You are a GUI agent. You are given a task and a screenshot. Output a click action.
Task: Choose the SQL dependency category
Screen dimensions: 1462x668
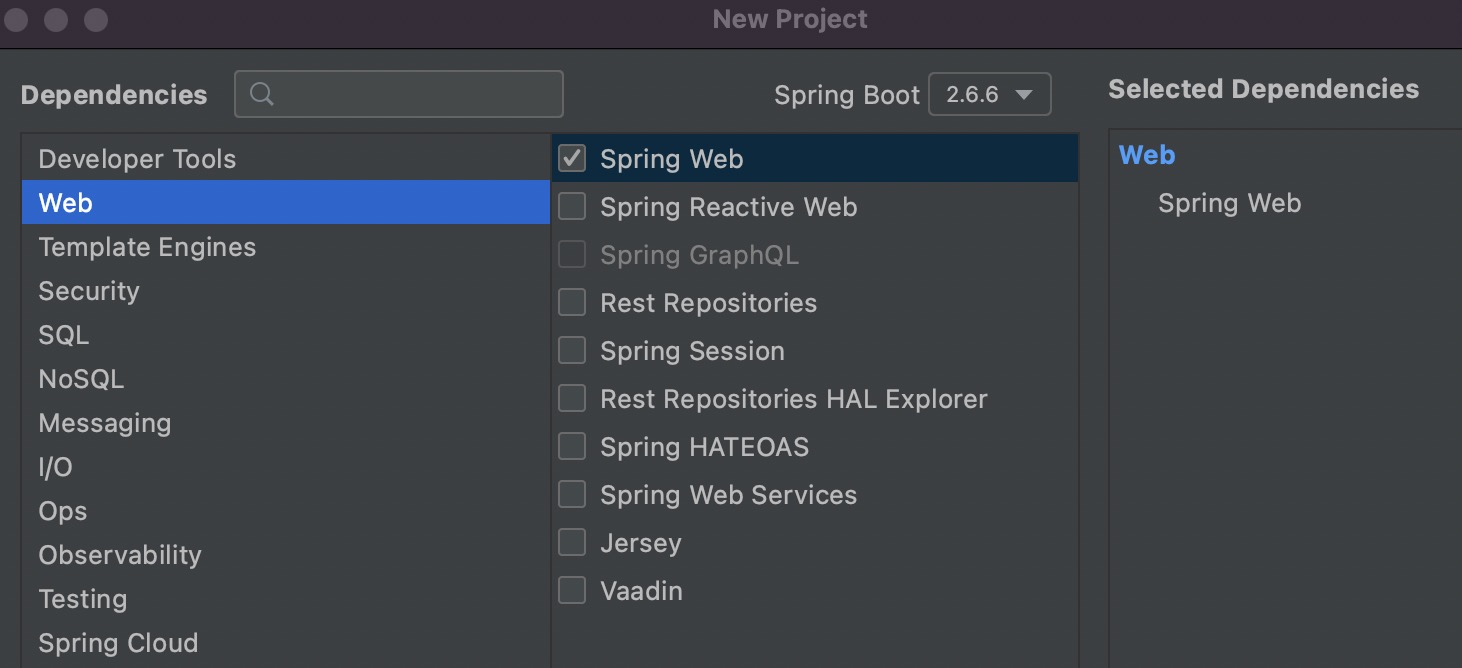64,335
